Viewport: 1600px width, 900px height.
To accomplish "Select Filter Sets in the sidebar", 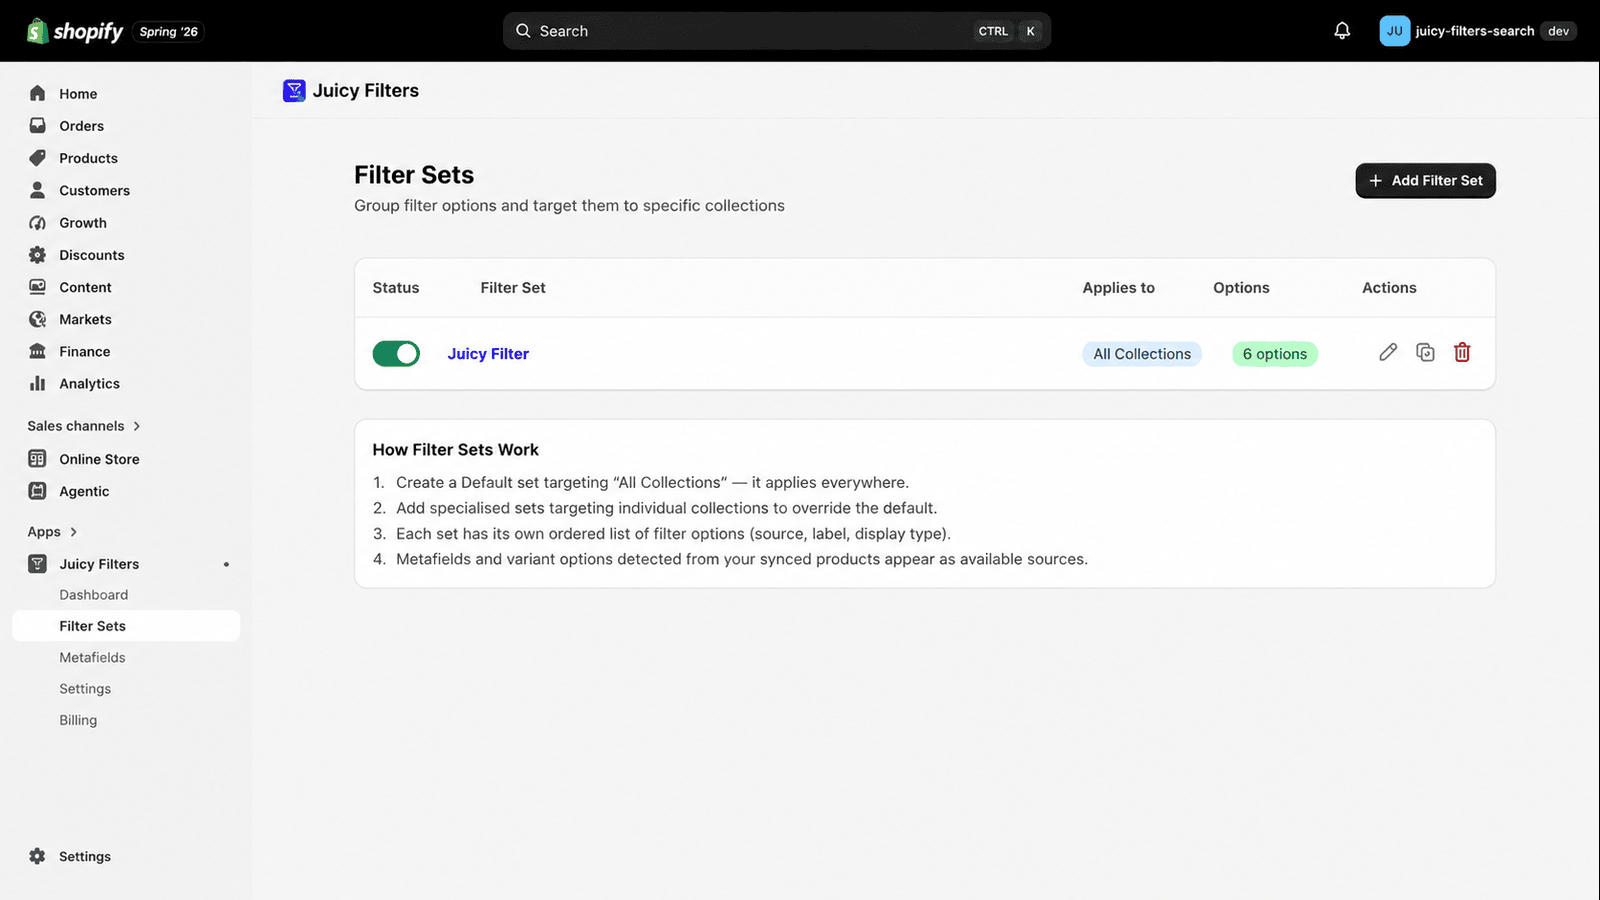I will point(126,626).
